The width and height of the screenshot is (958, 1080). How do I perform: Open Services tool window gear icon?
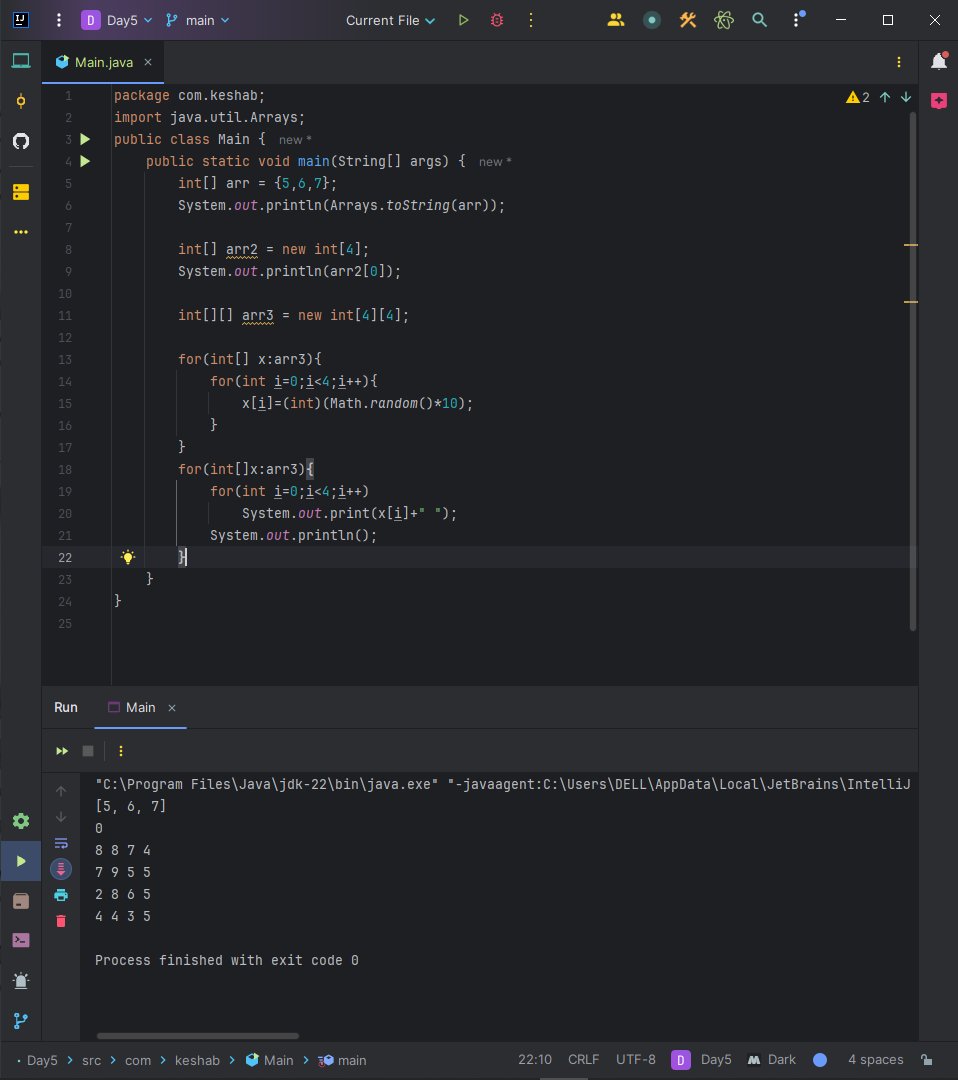pos(21,821)
